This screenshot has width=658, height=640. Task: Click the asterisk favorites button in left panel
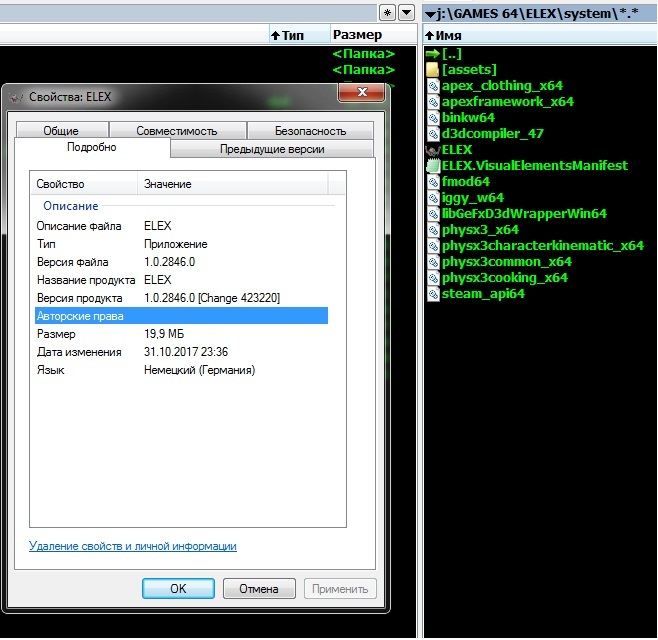(x=387, y=13)
